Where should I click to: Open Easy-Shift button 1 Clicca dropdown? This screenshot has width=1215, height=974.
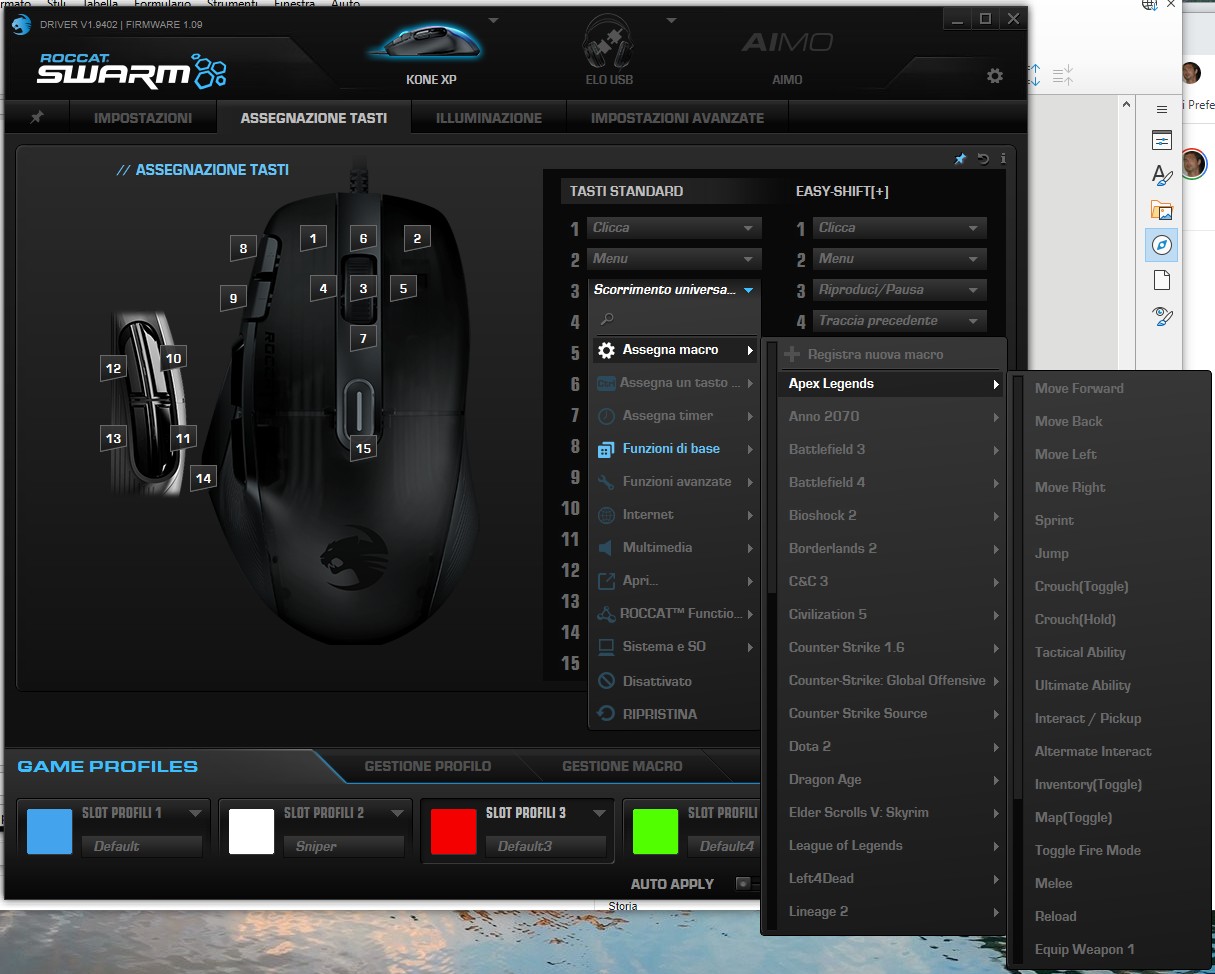point(899,228)
